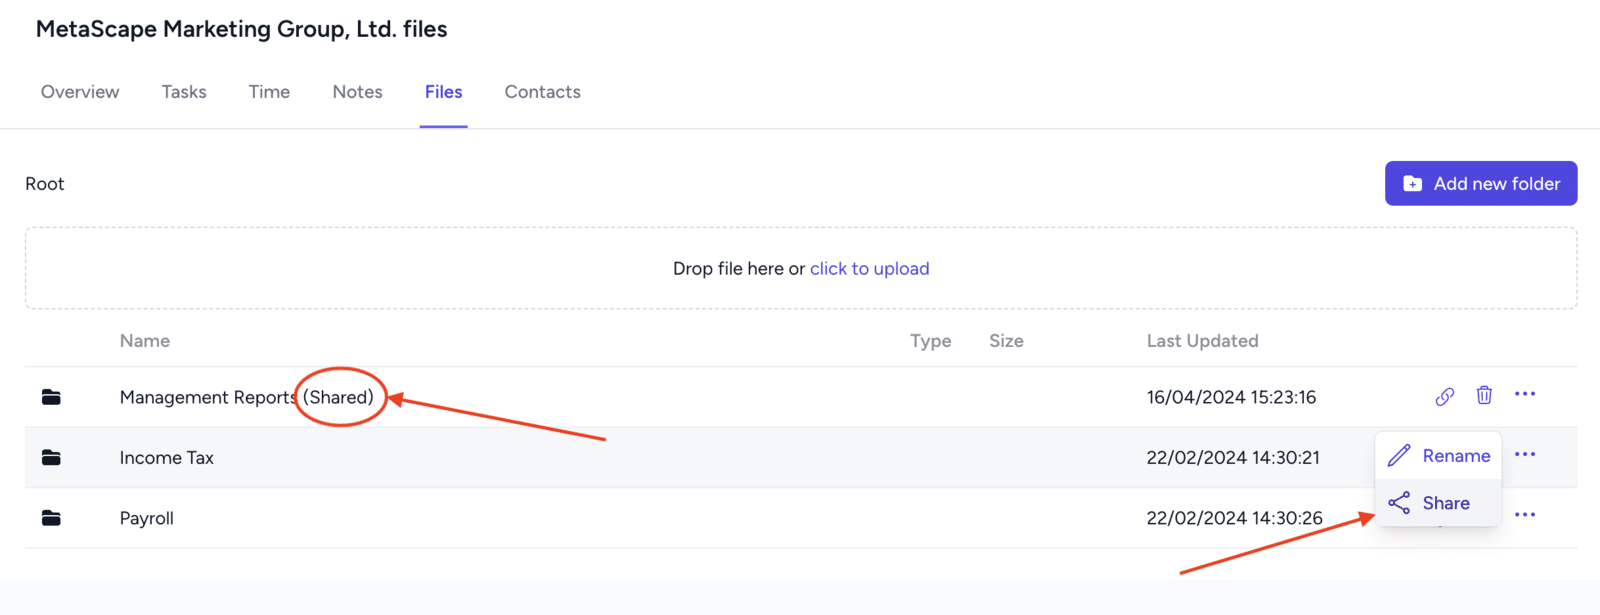Delete the Management Reports folder via trash icon
The image size is (1600, 615).
coord(1484,396)
